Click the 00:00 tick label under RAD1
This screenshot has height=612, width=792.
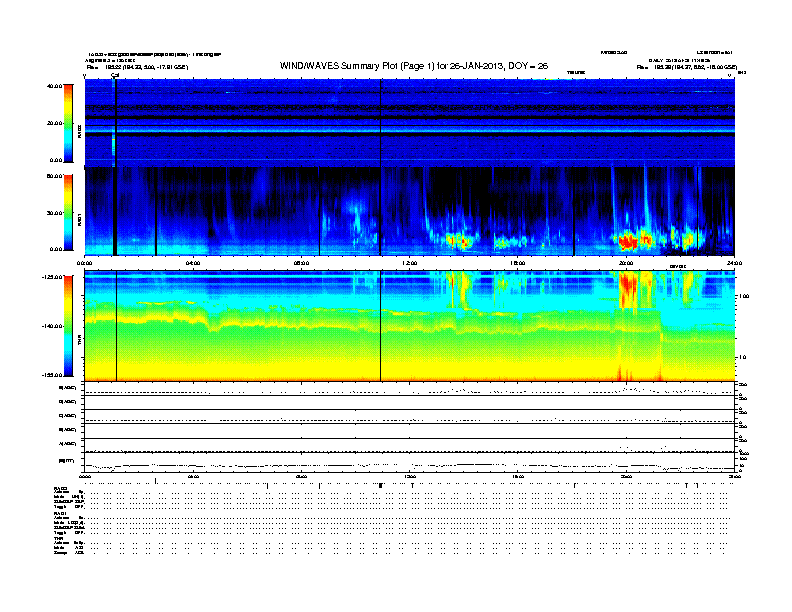pyautogui.click(x=84, y=263)
